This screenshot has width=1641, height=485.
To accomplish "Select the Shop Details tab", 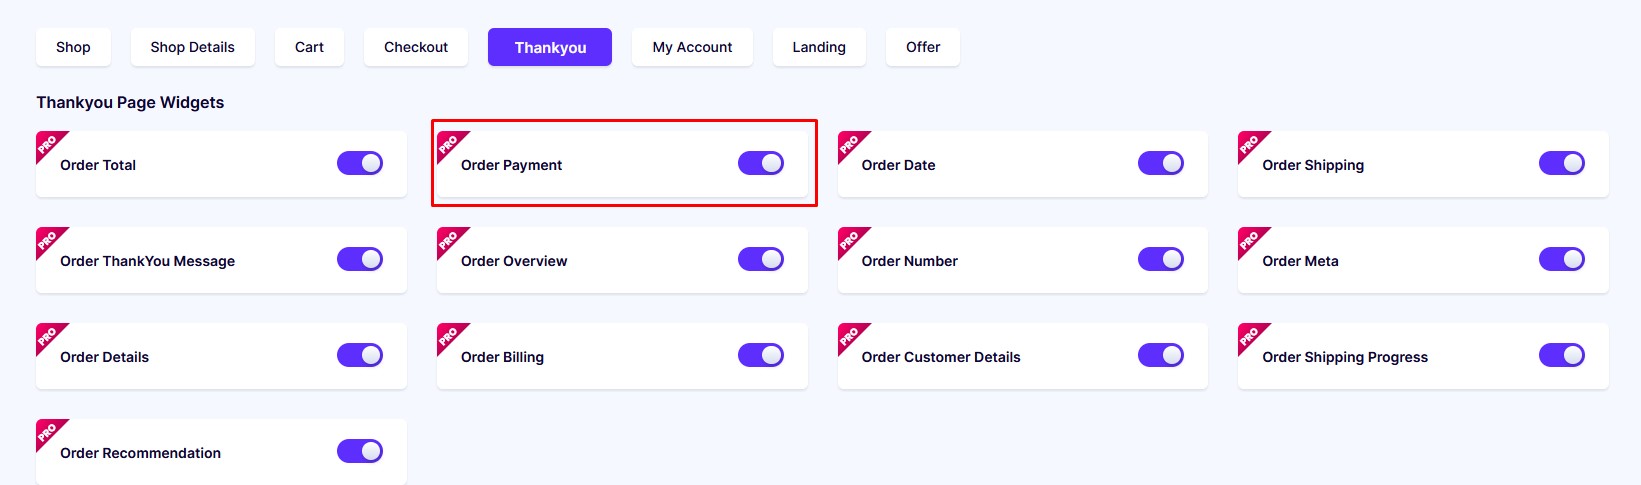I will pos(192,47).
